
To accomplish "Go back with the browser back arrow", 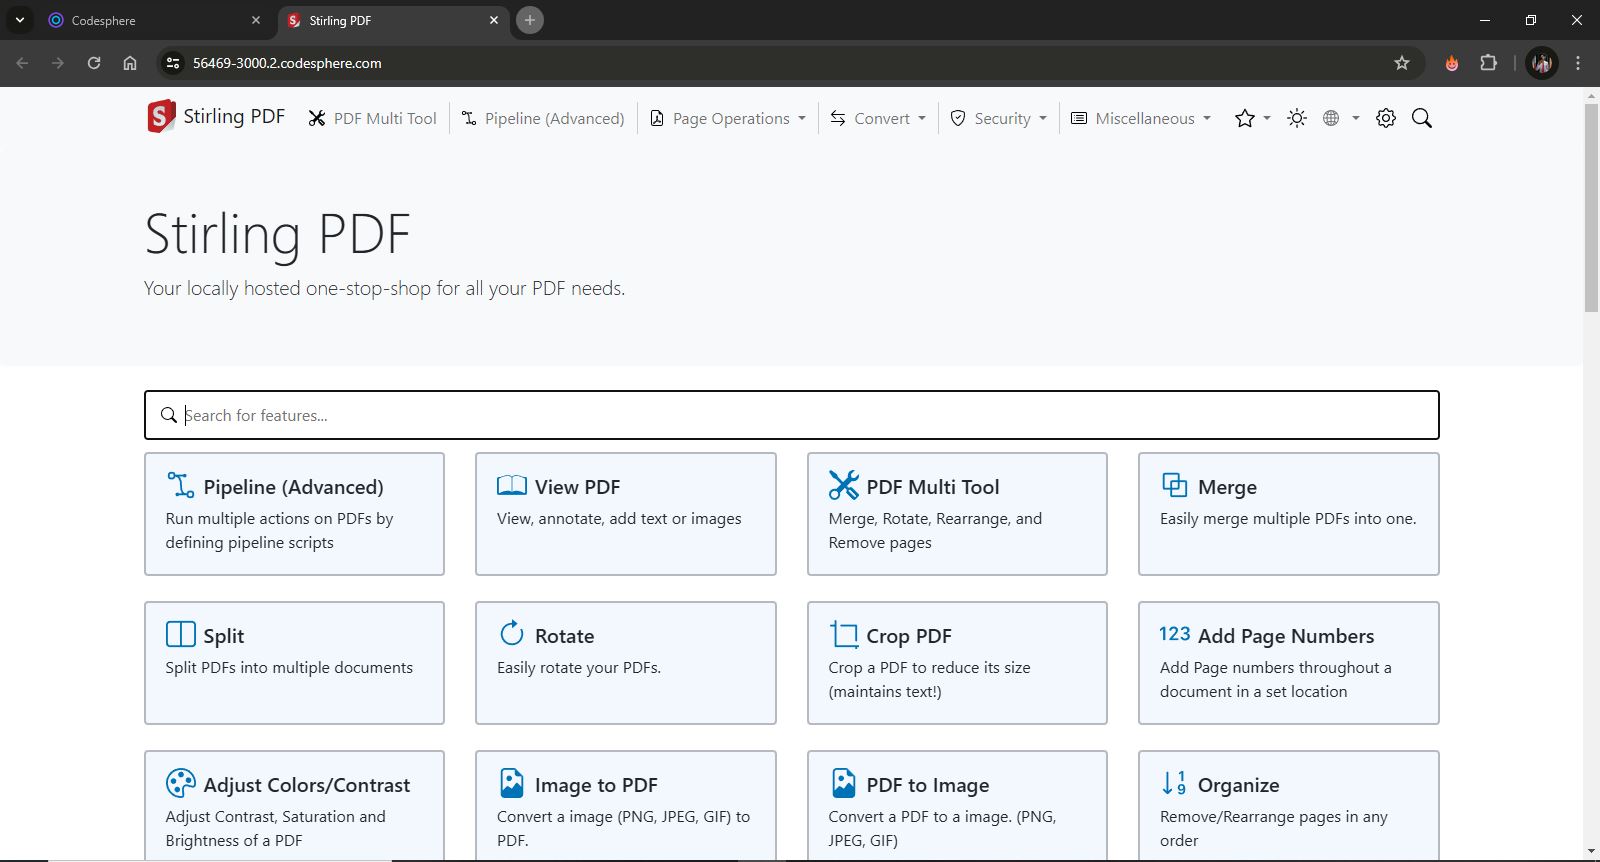I will 22,63.
